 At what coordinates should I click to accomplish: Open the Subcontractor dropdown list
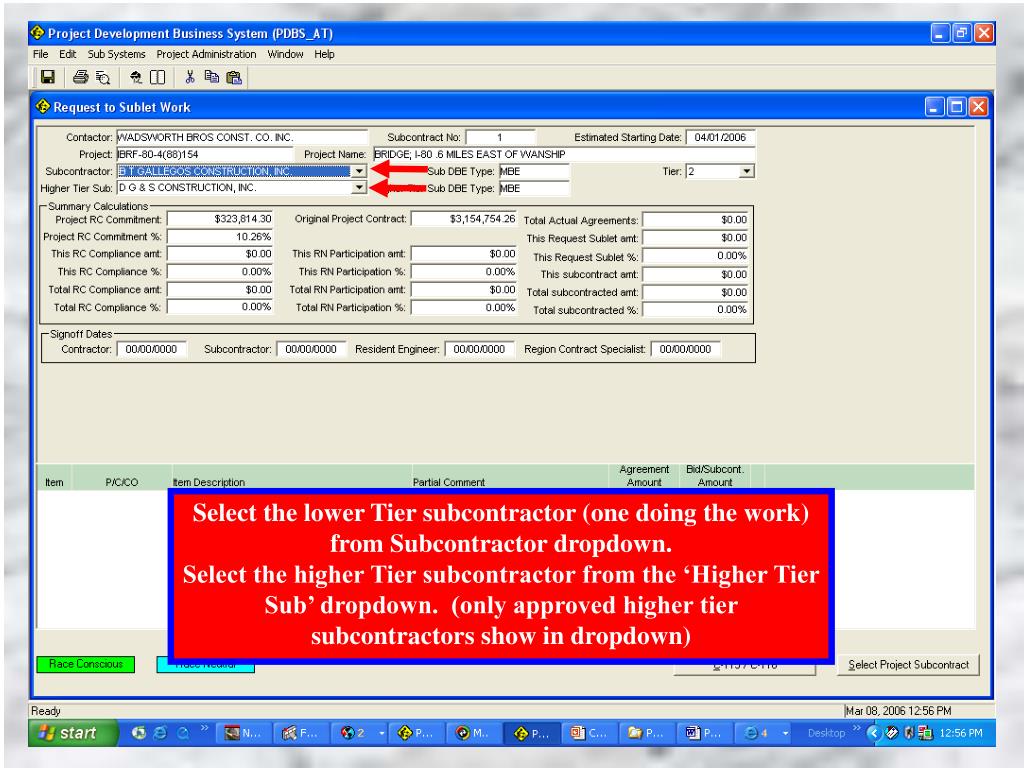click(359, 171)
